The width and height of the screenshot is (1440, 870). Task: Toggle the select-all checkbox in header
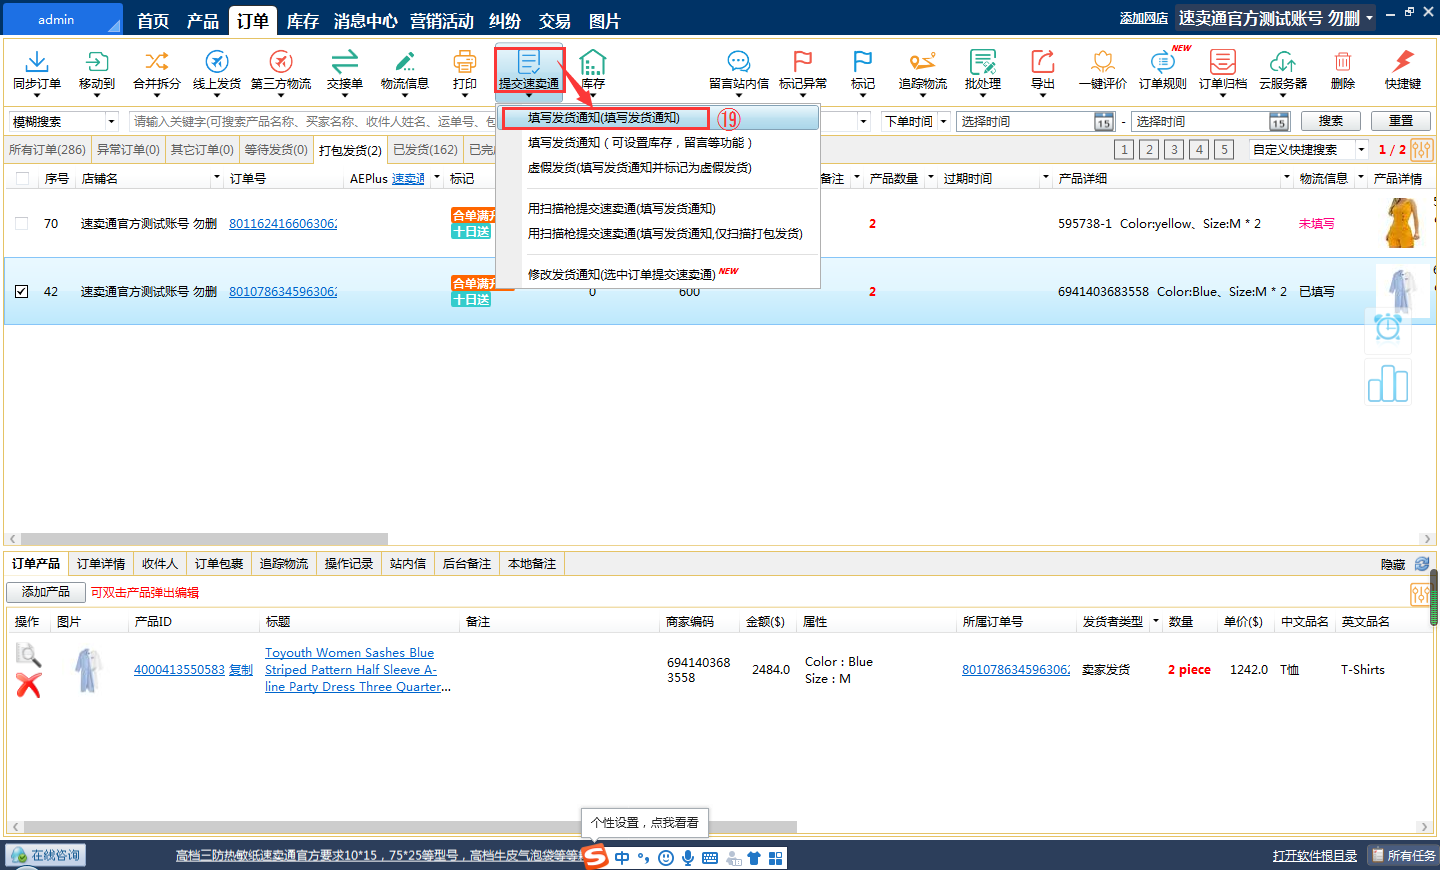tap(22, 178)
